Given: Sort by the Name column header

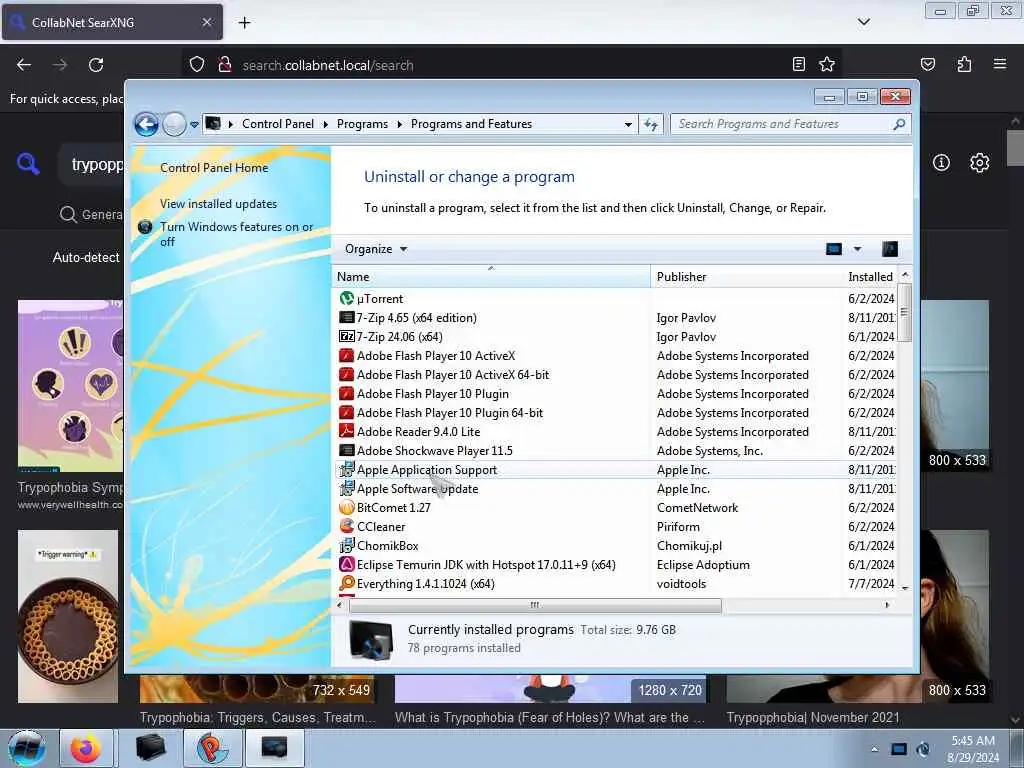Looking at the screenshot, I should [491, 276].
